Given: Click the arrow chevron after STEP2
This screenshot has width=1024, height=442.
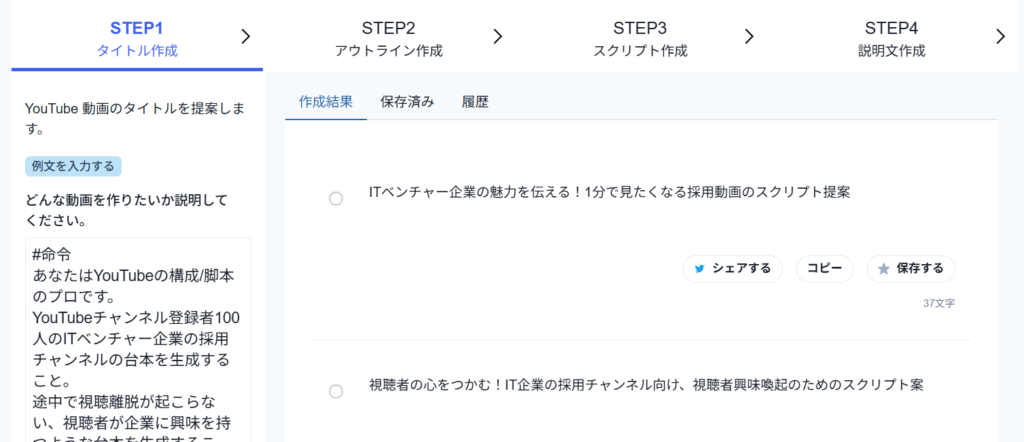Looking at the screenshot, I should [x=498, y=37].
